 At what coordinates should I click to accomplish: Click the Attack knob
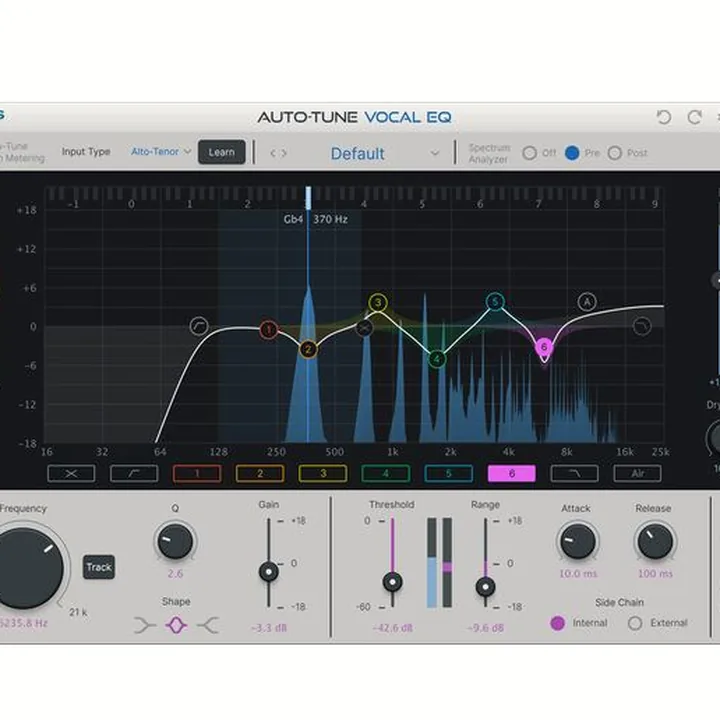click(578, 541)
